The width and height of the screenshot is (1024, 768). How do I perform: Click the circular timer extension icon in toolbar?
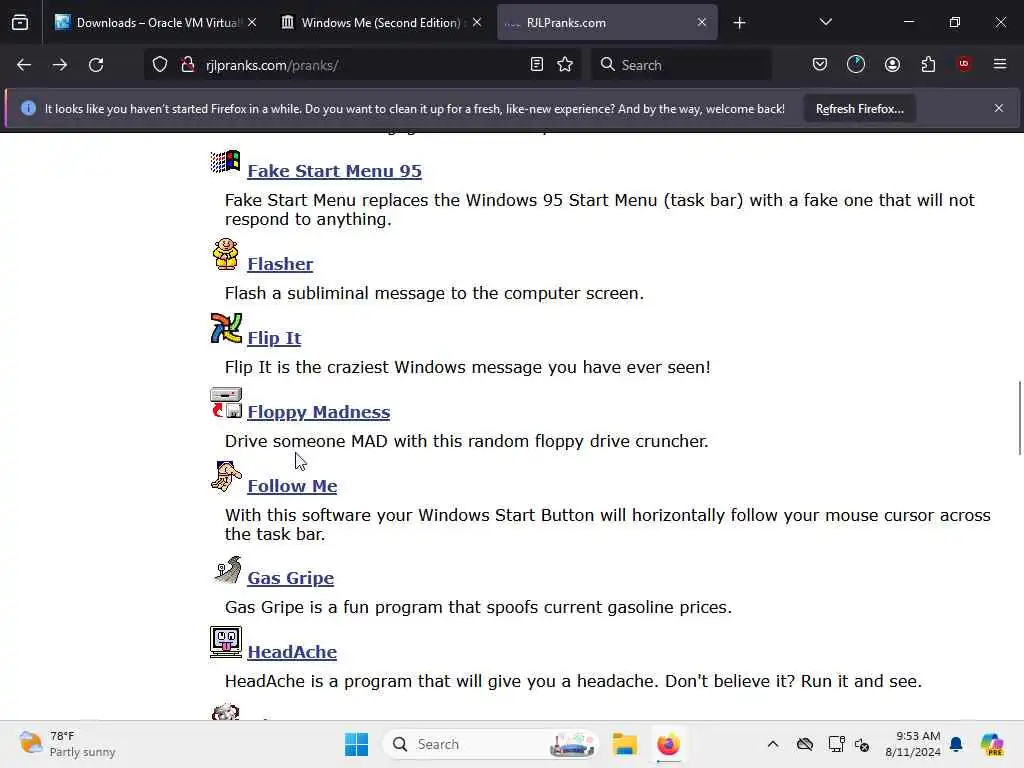(856, 65)
